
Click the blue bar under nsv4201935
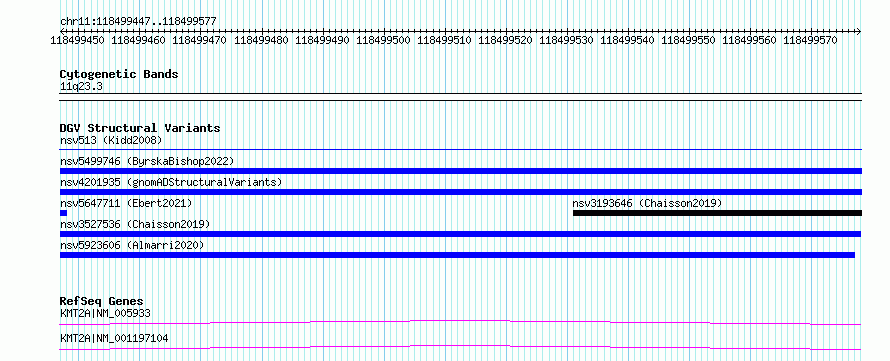click(x=460, y=192)
